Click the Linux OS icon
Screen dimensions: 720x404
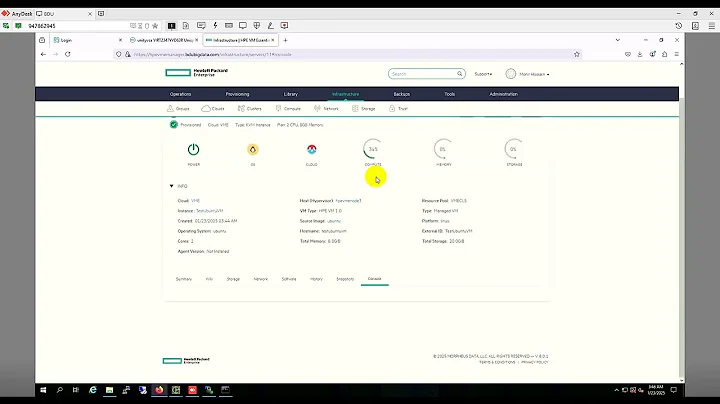click(x=253, y=149)
